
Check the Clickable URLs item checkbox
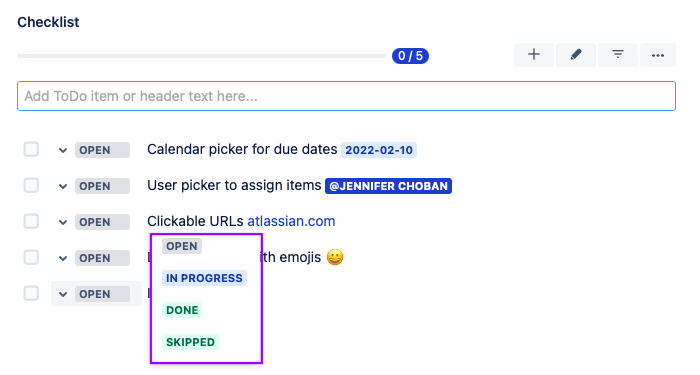[x=31, y=221]
